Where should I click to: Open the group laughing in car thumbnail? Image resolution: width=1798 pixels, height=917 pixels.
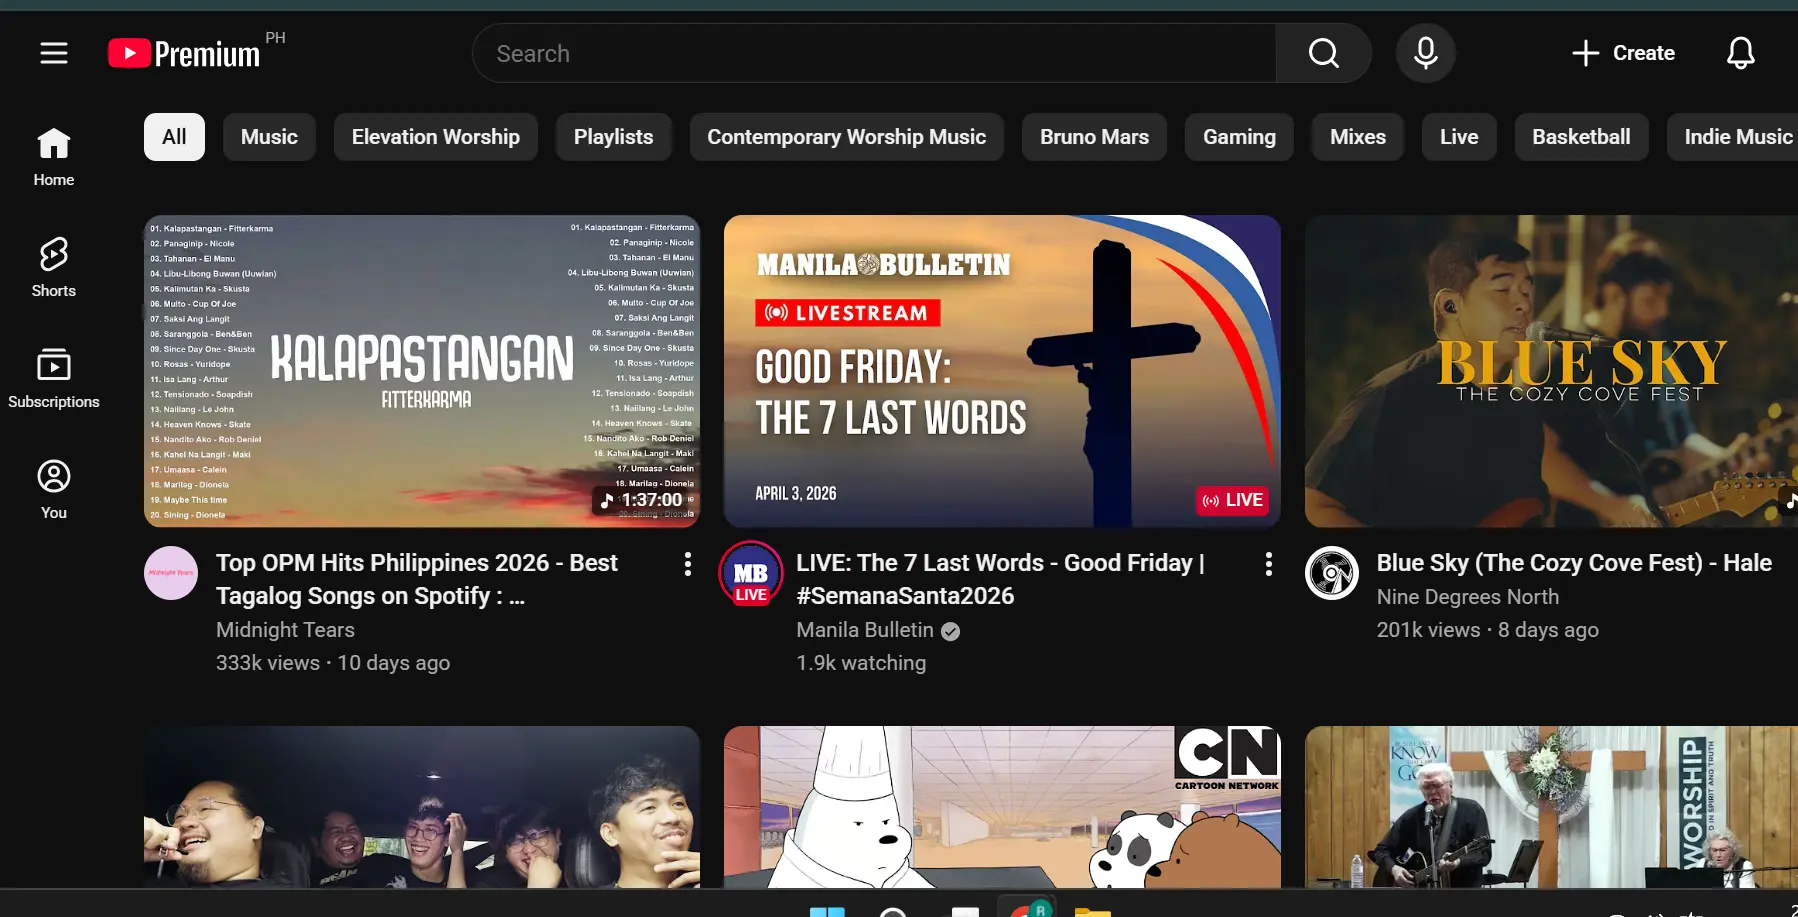[x=422, y=807]
